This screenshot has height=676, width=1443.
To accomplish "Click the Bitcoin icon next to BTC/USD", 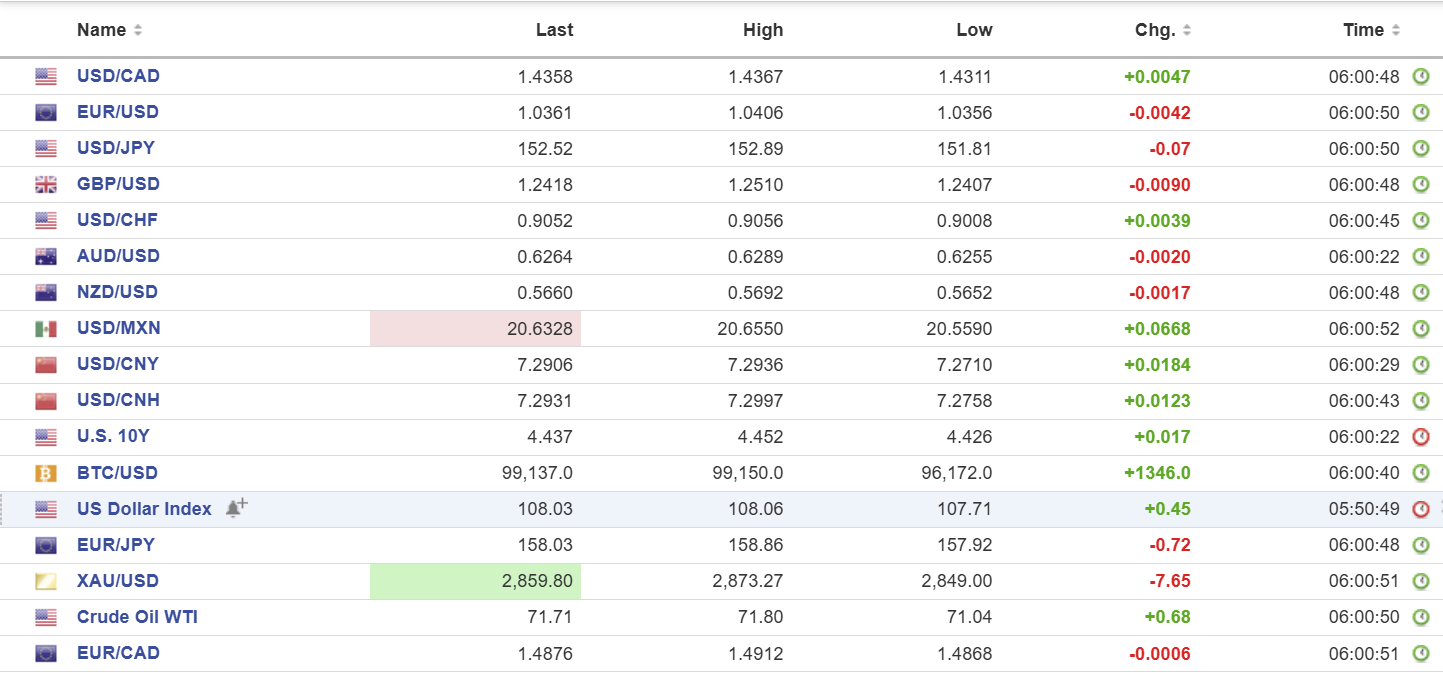I will click(46, 473).
